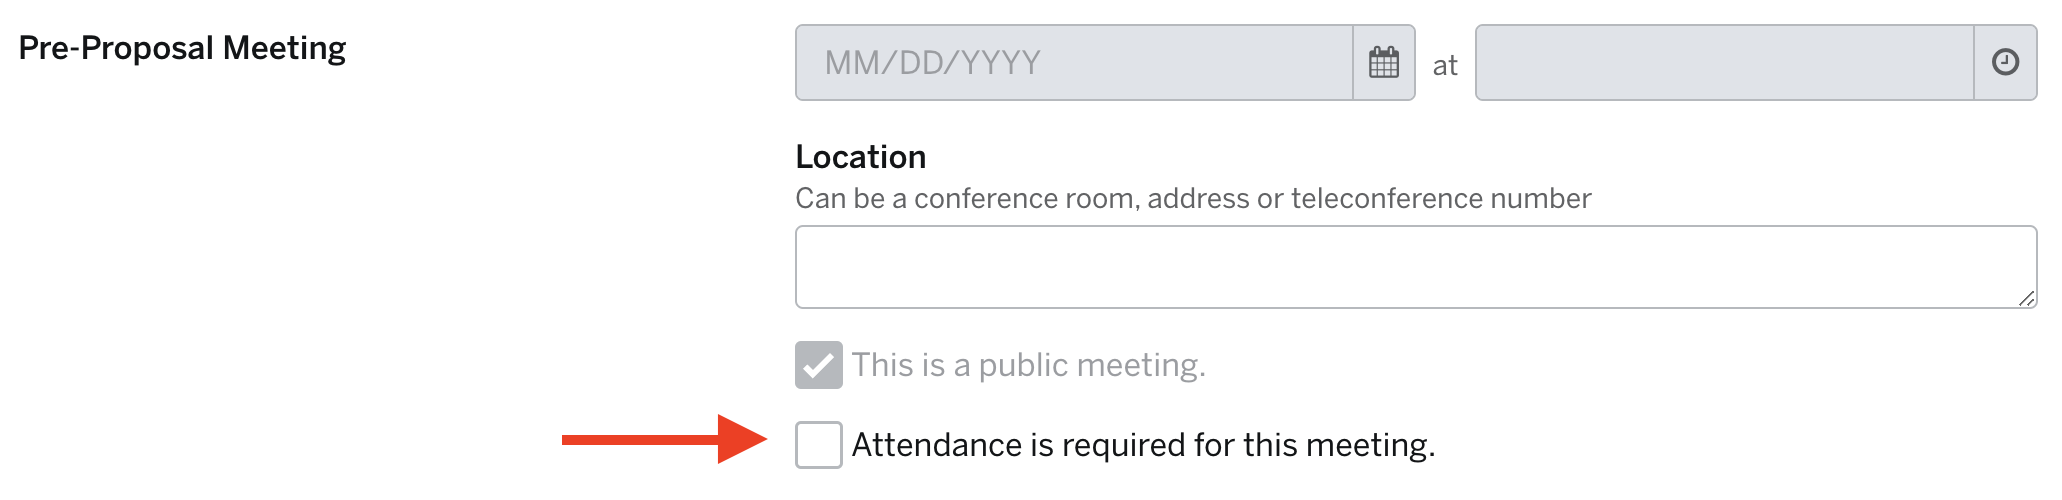Click the 'Pre-Proposal Meeting' section label
Viewport: 2062px width, 500px height.
(x=182, y=48)
